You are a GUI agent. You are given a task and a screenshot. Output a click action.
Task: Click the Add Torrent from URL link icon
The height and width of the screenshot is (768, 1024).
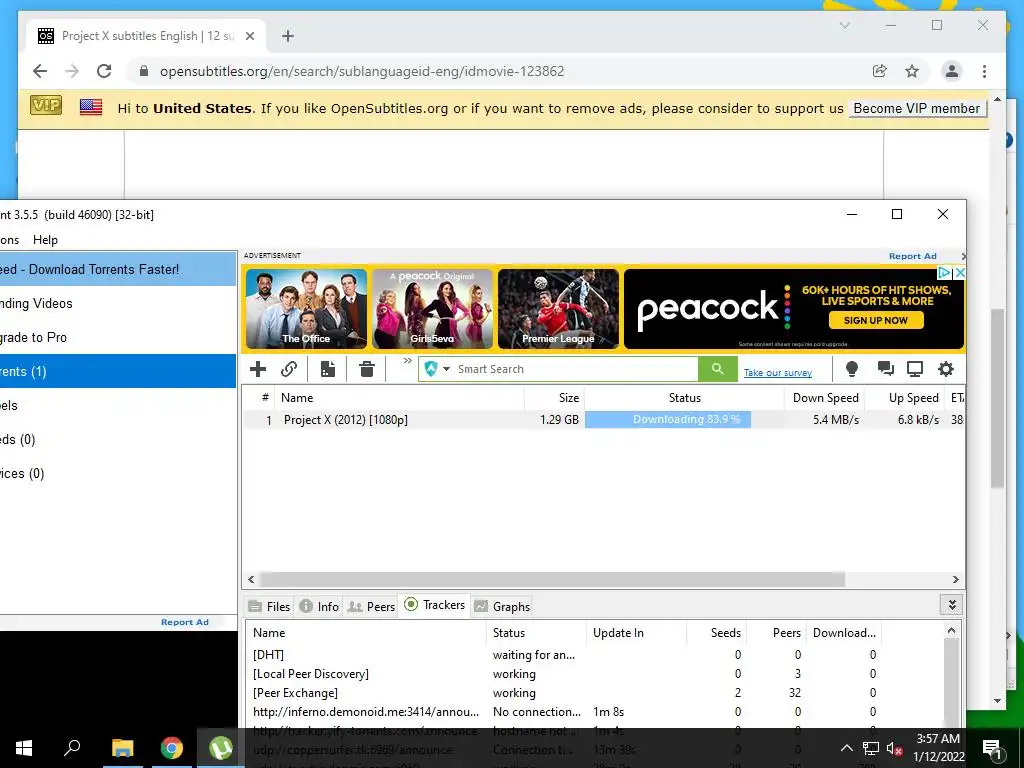click(289, 369)
